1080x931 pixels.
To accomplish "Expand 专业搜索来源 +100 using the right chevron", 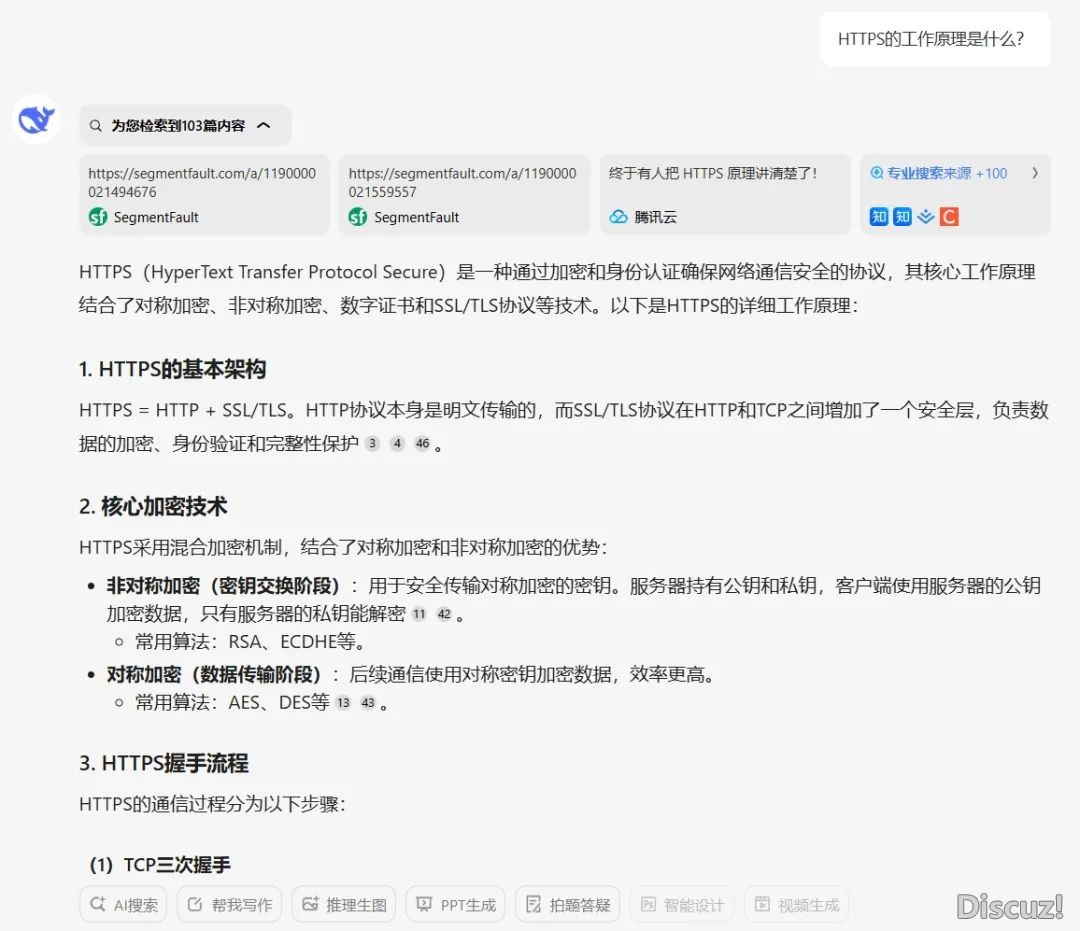I will [x=1035, y=173].
